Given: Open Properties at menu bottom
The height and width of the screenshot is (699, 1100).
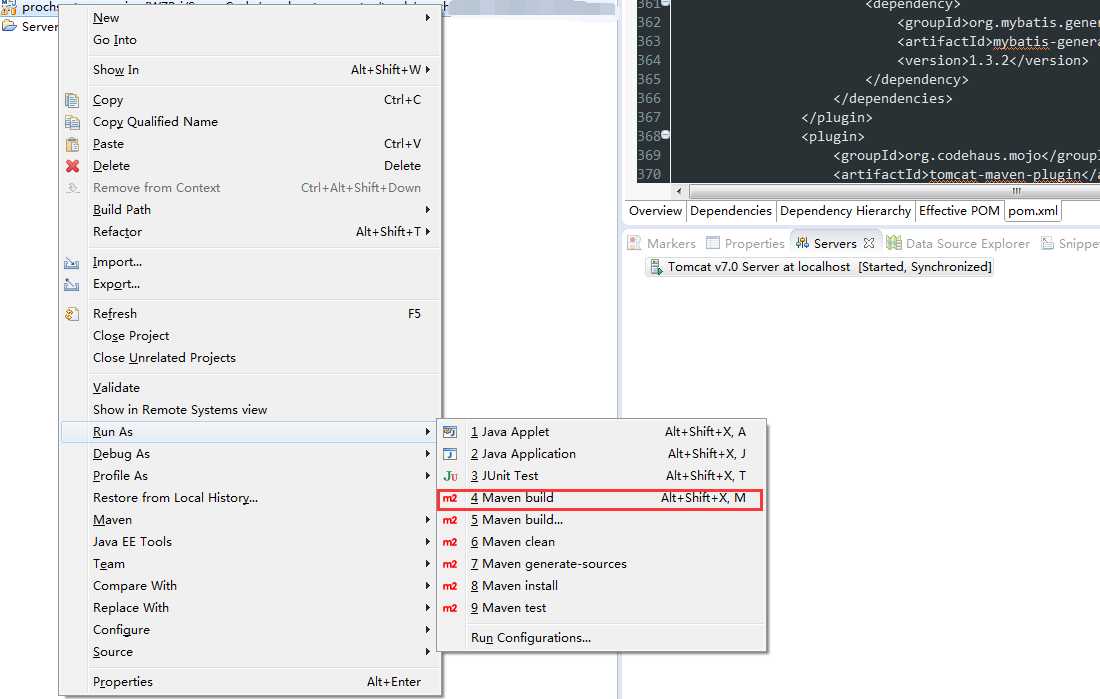Looking at the screenshot, I should click(x=250, y=681).
